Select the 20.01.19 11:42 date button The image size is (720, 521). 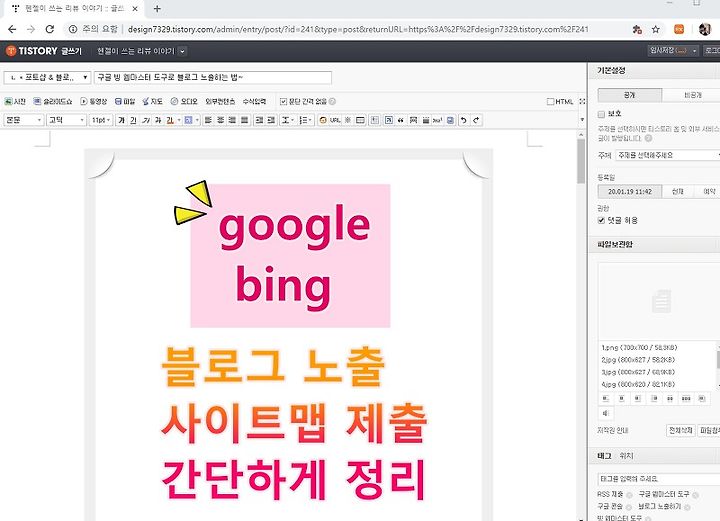point(630,192)
